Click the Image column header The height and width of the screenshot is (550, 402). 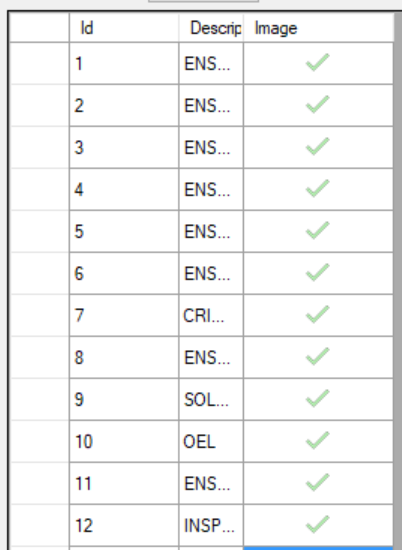318,28
